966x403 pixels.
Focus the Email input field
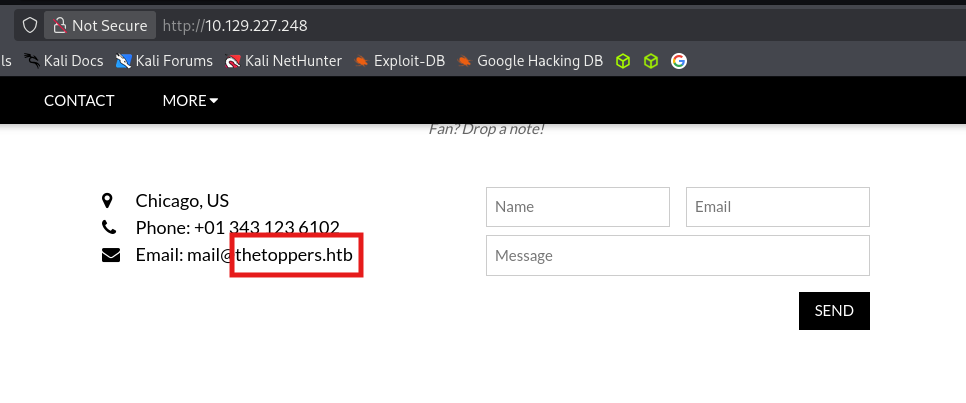(777, 207)
